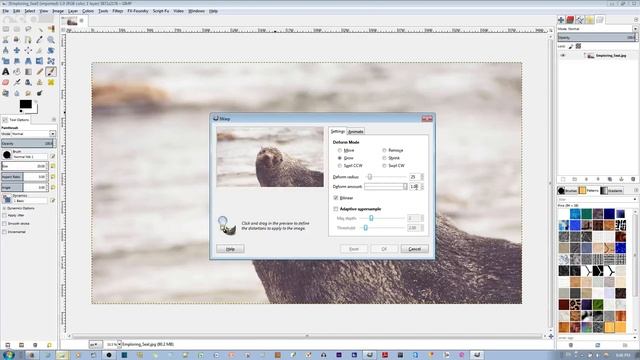
Task: Switch to the Settings tab in dialog
Action: [338, 131]
